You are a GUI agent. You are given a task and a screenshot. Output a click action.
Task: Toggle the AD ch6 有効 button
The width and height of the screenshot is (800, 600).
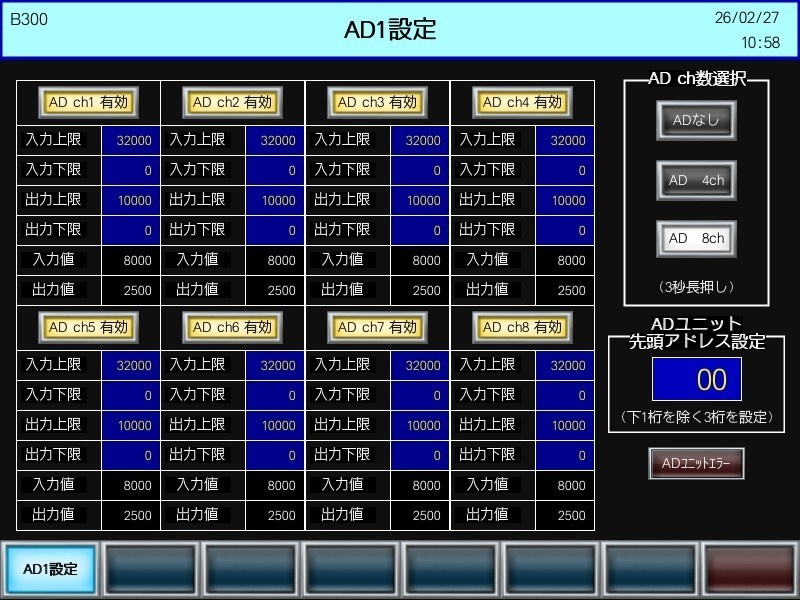(233, 328)
